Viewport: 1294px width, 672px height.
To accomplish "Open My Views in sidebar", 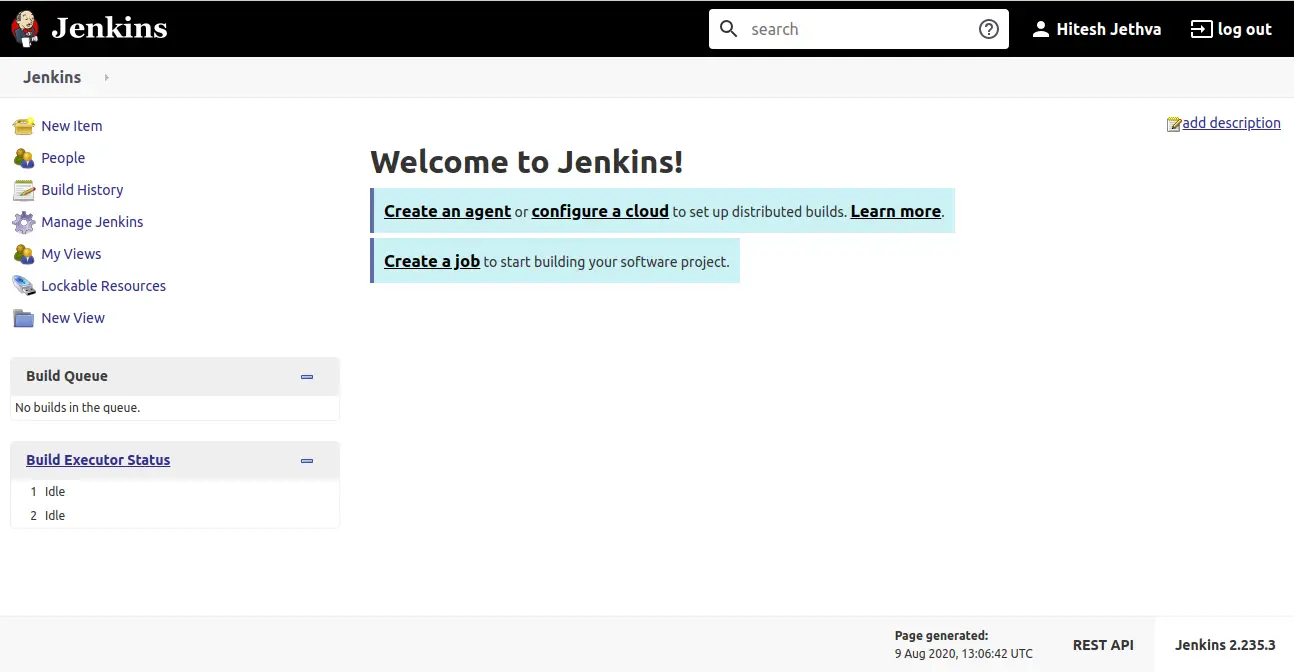I will pyautogui.click(x=71, y=254).
